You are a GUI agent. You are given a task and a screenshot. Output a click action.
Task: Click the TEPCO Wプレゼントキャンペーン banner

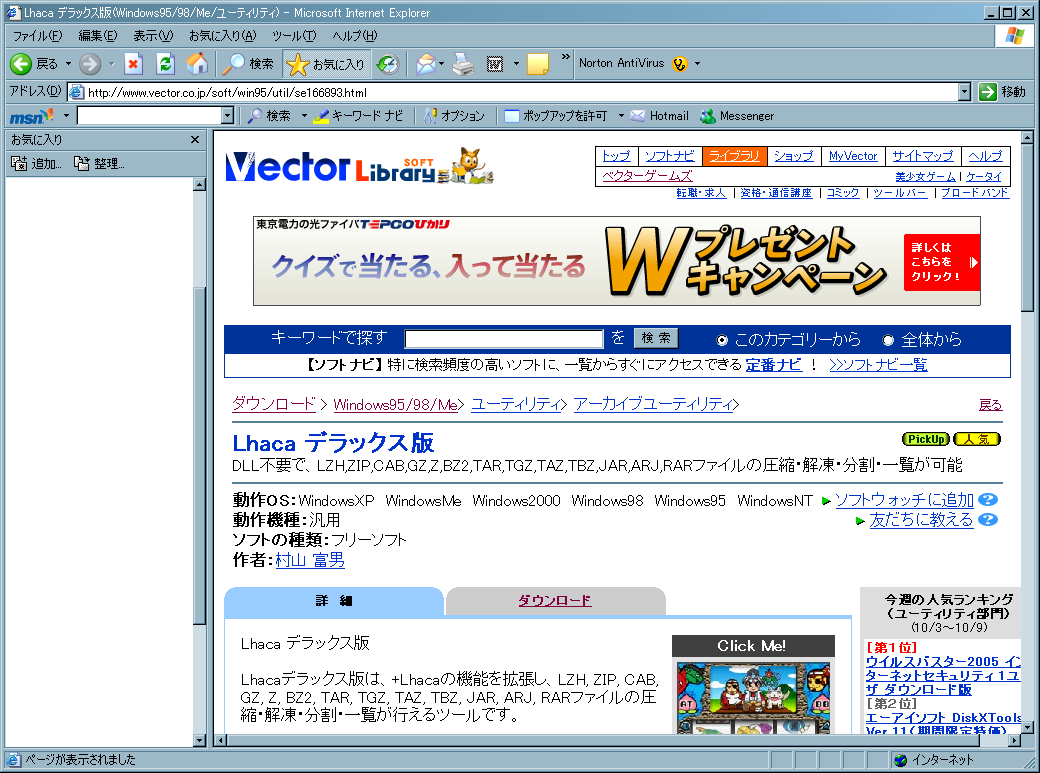pyautogui.click(x=617, y=261)
